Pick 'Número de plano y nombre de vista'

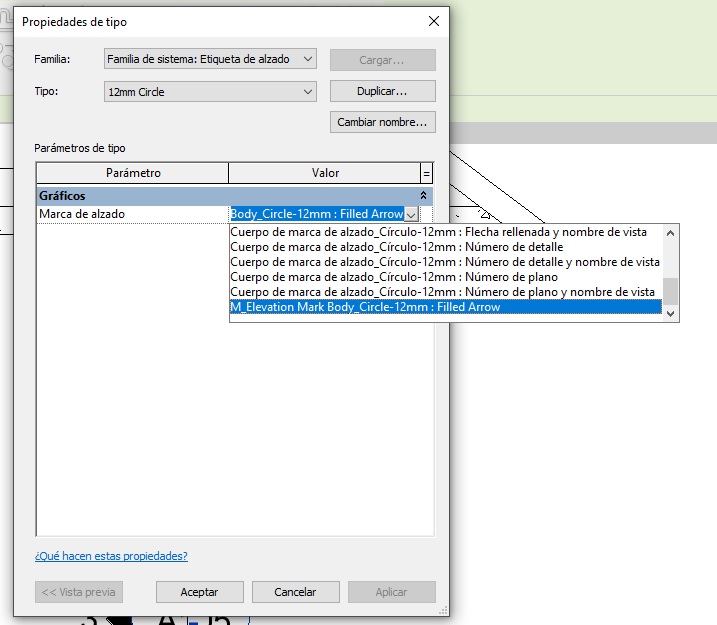(x=442, y=292)
